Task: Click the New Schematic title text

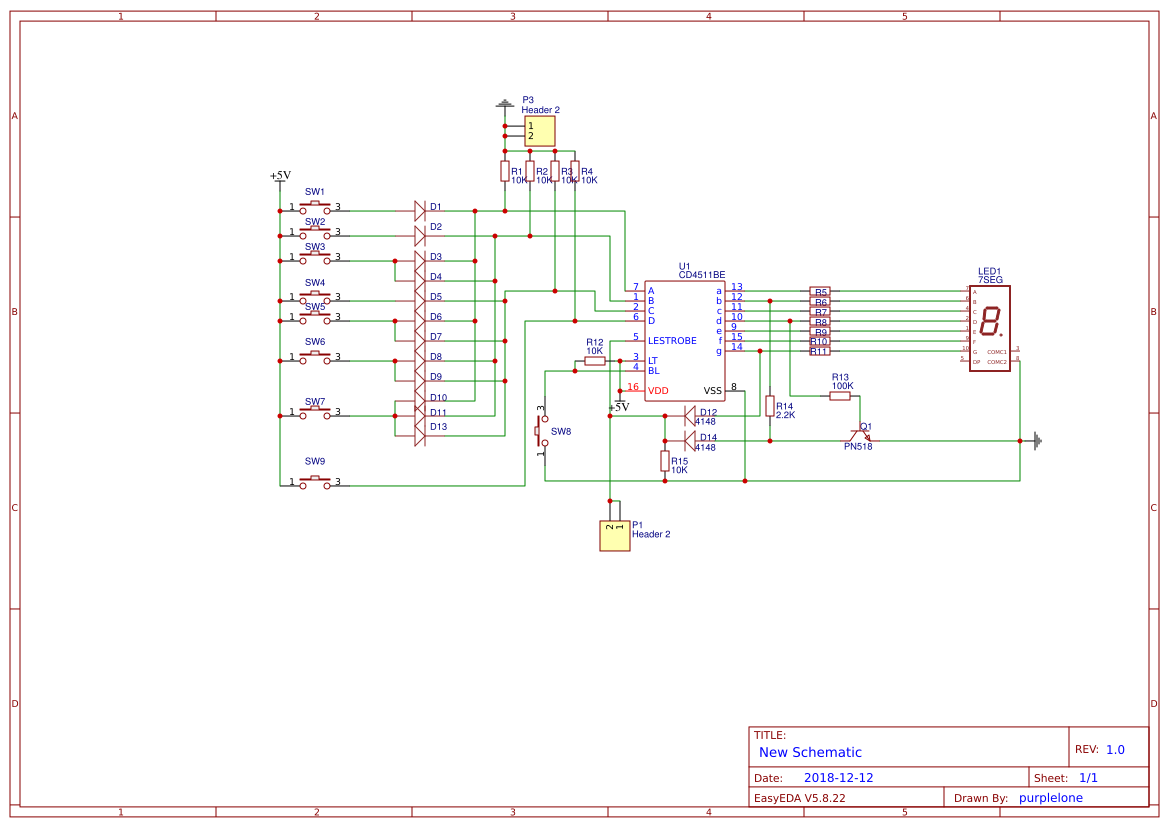Action: coord(810,752)
